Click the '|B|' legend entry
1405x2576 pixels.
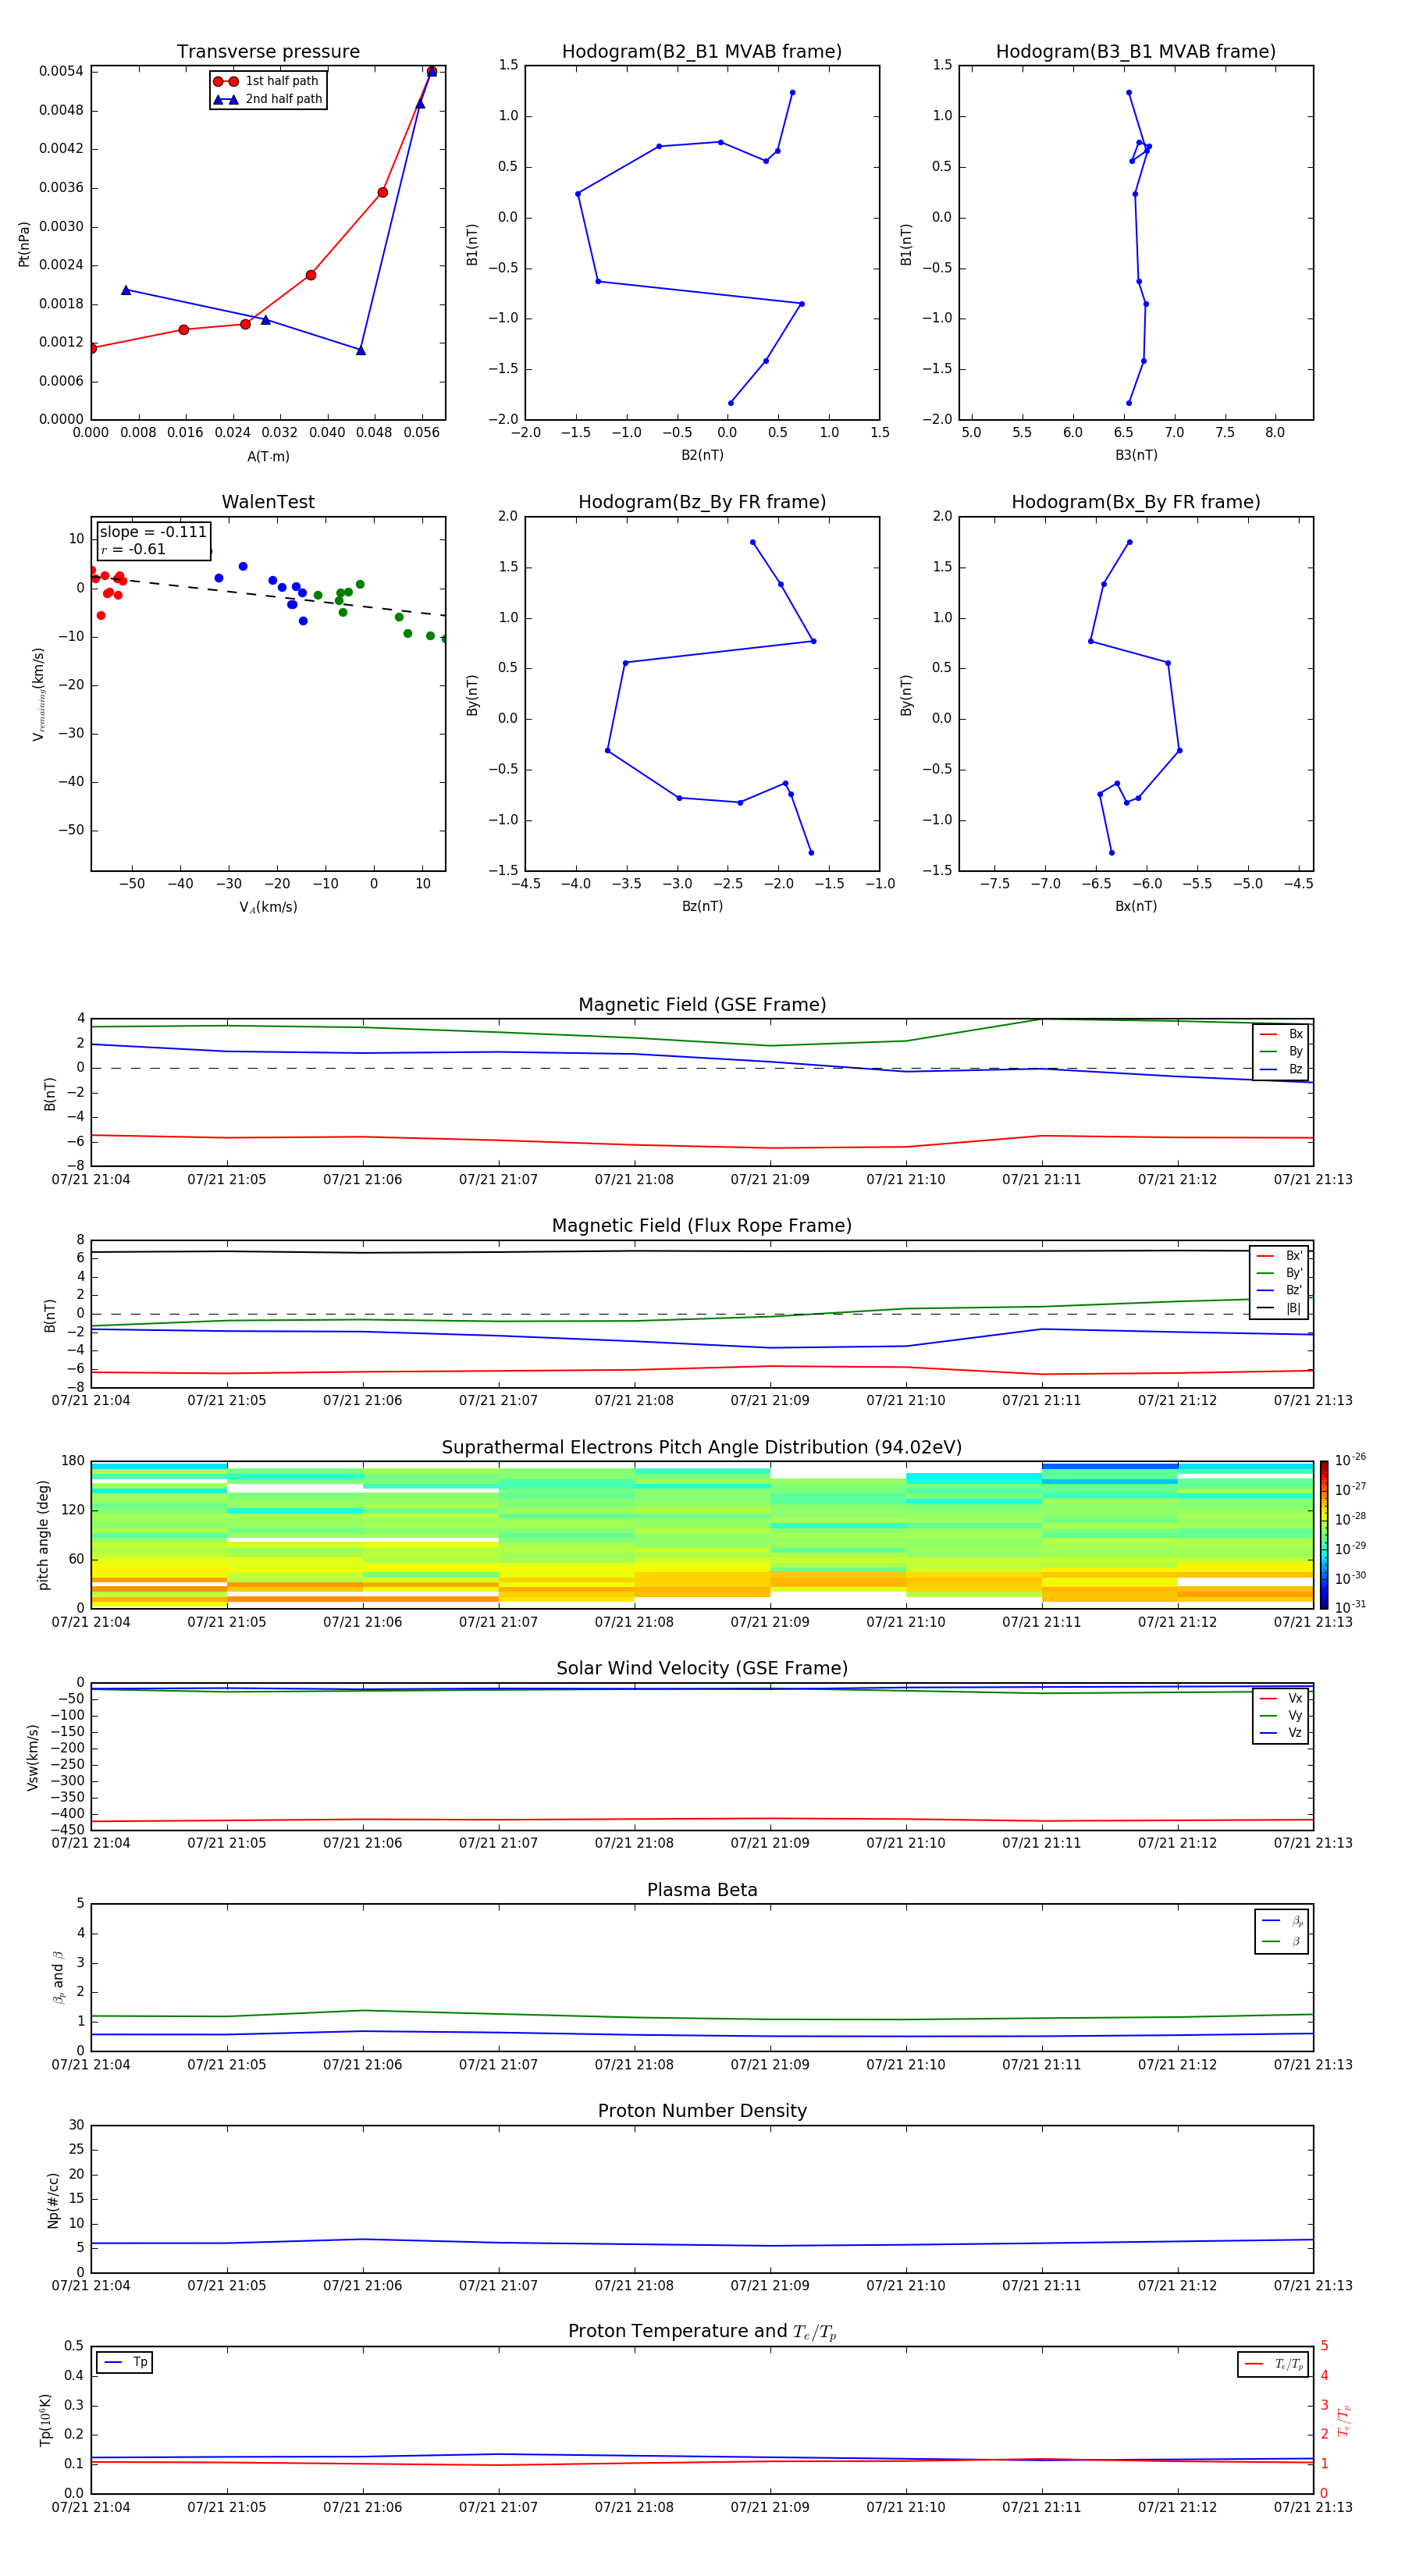[1279, 1308]
